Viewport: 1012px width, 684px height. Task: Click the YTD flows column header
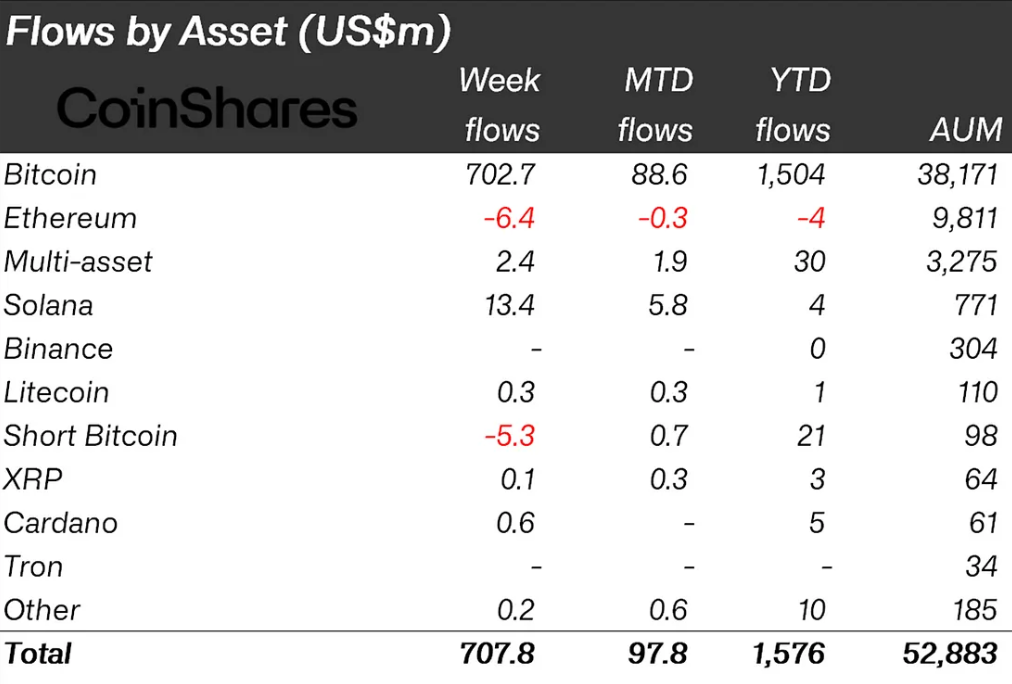click(793, 105)
